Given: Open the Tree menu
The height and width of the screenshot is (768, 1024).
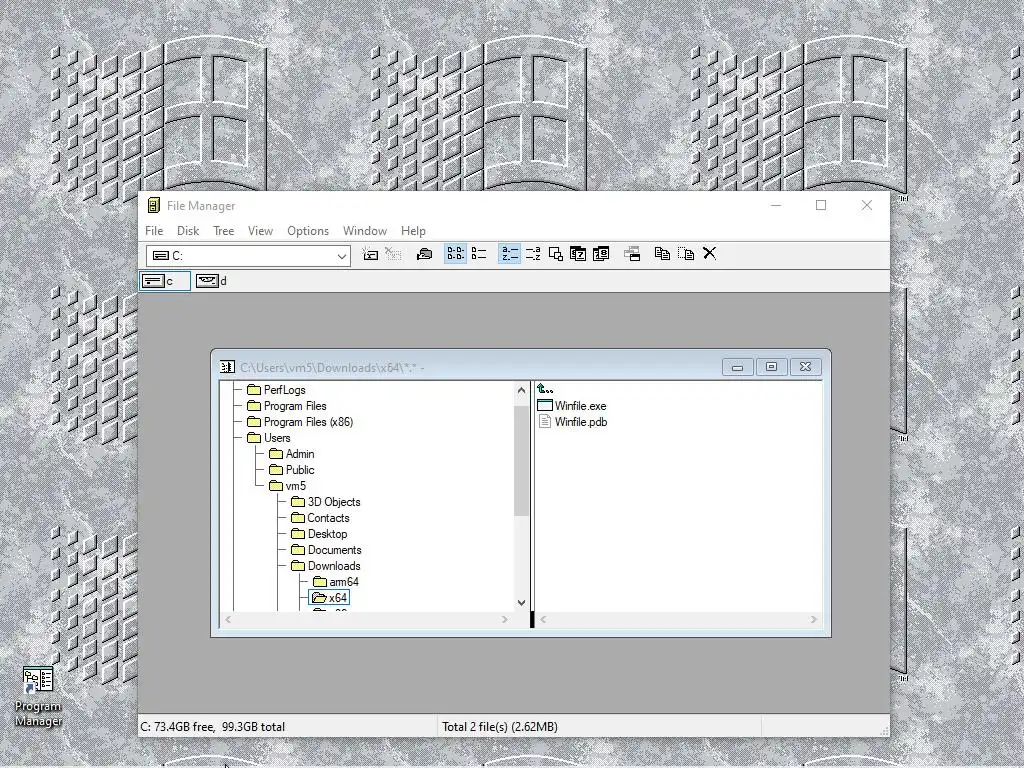Looking at the screenshot, I should click(223, 231).
